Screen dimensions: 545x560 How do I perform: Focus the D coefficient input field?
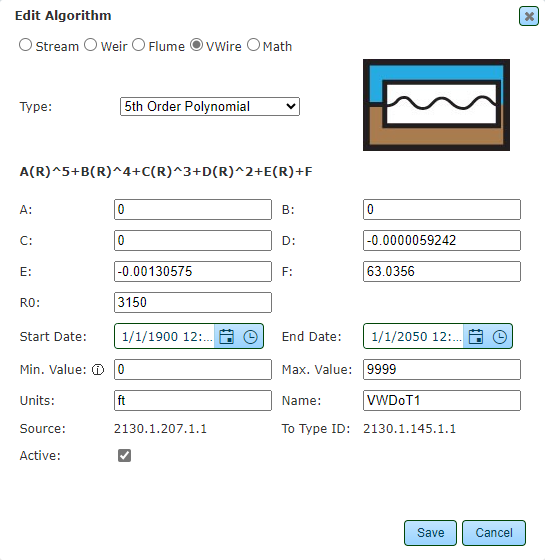coord(442,240)
